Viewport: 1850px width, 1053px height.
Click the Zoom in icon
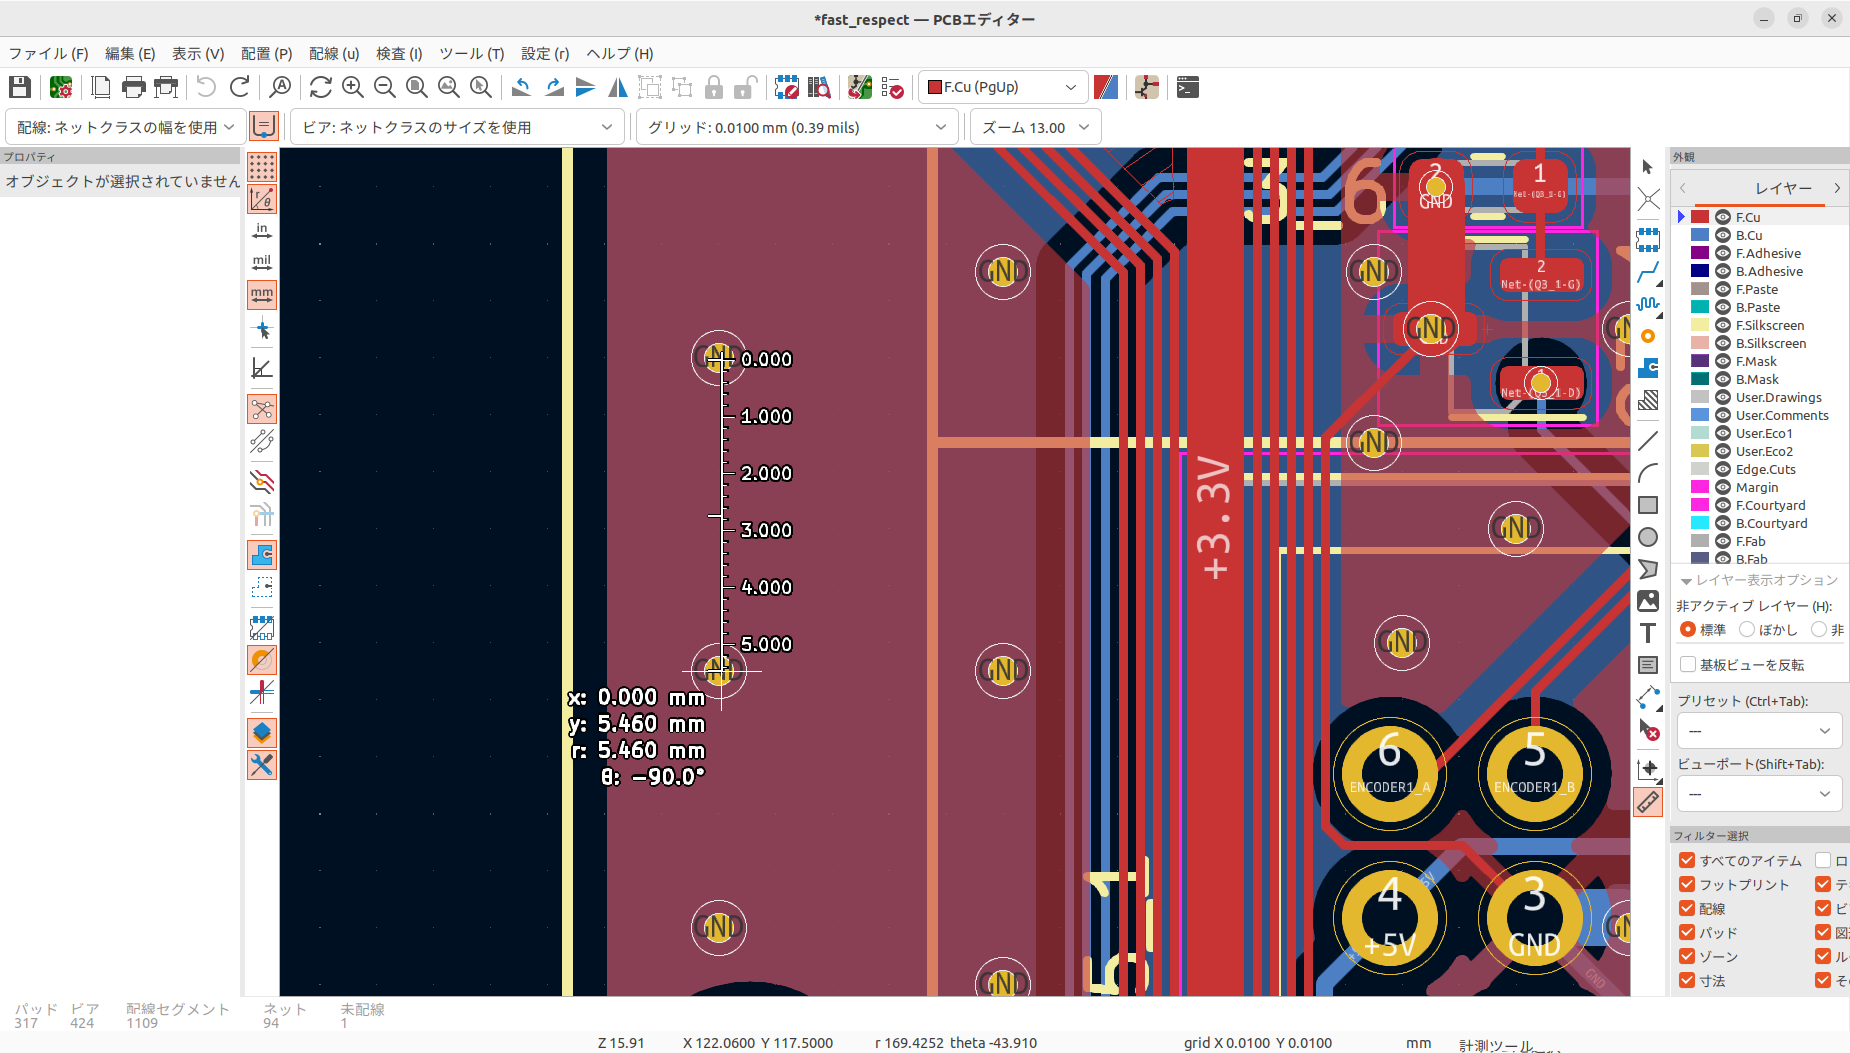352,88
